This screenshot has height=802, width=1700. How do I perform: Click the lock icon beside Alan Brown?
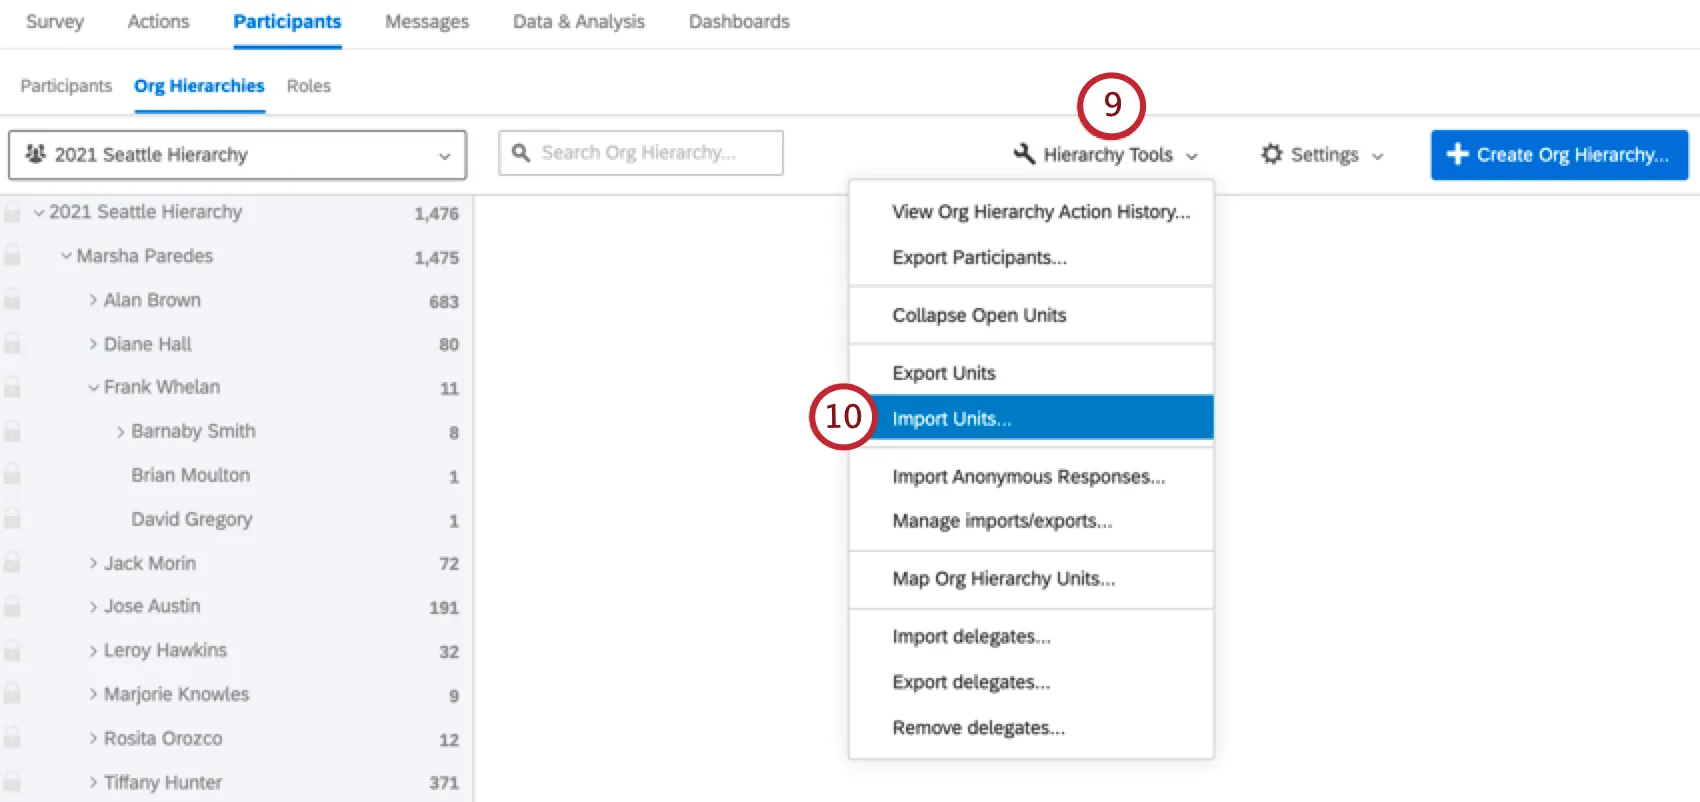pyautogui.click(x=12, y=300)
